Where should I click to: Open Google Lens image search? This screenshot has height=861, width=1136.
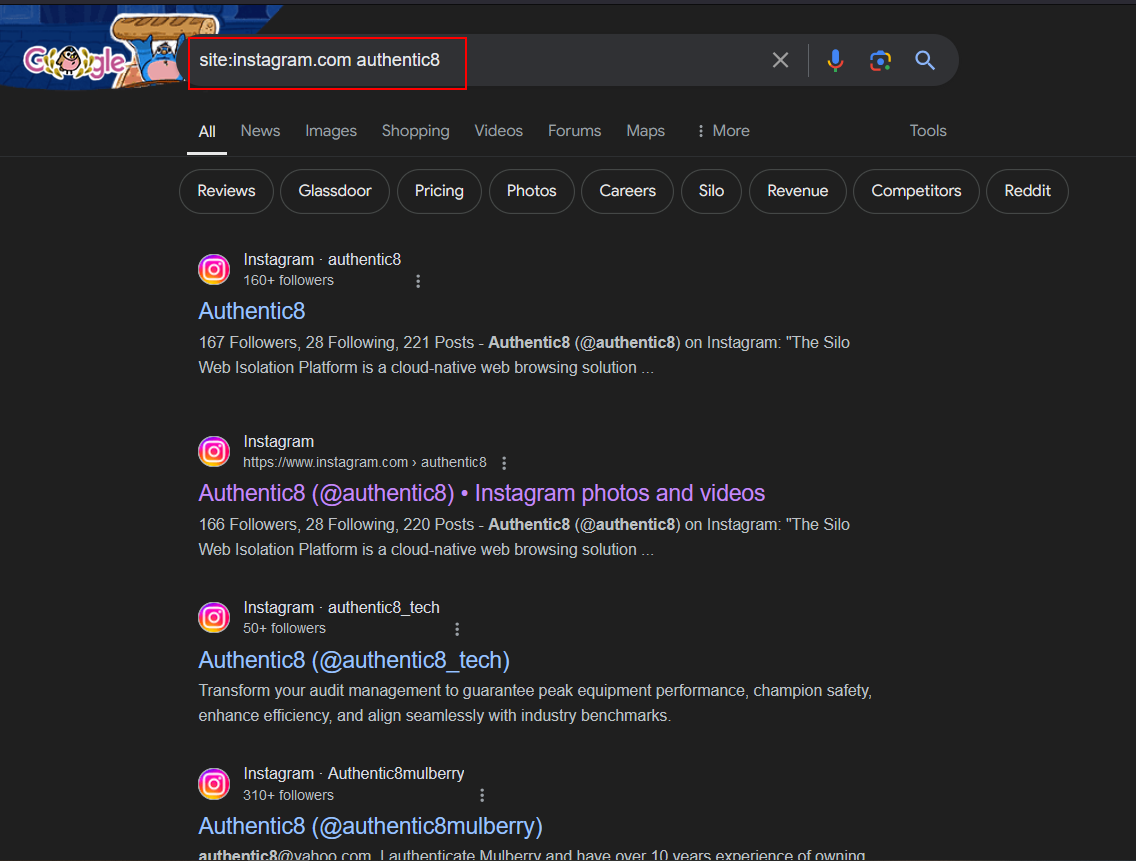880,60
